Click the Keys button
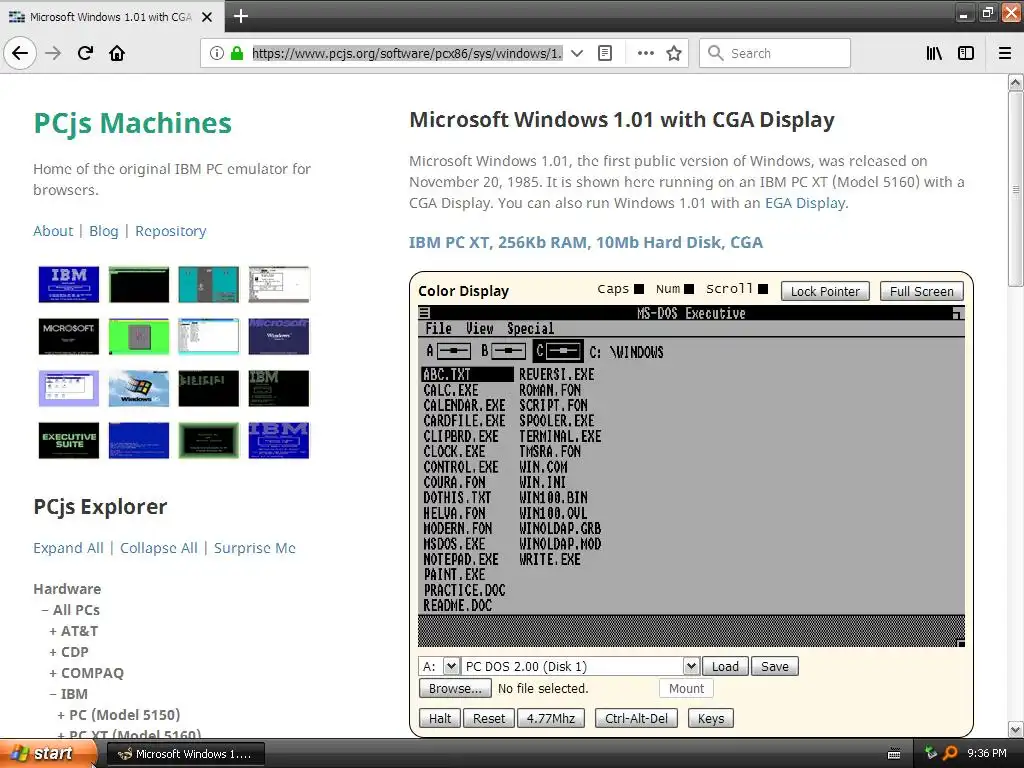Image resolution: width=1024 pixels, height=768 pixels. (711, 718)
